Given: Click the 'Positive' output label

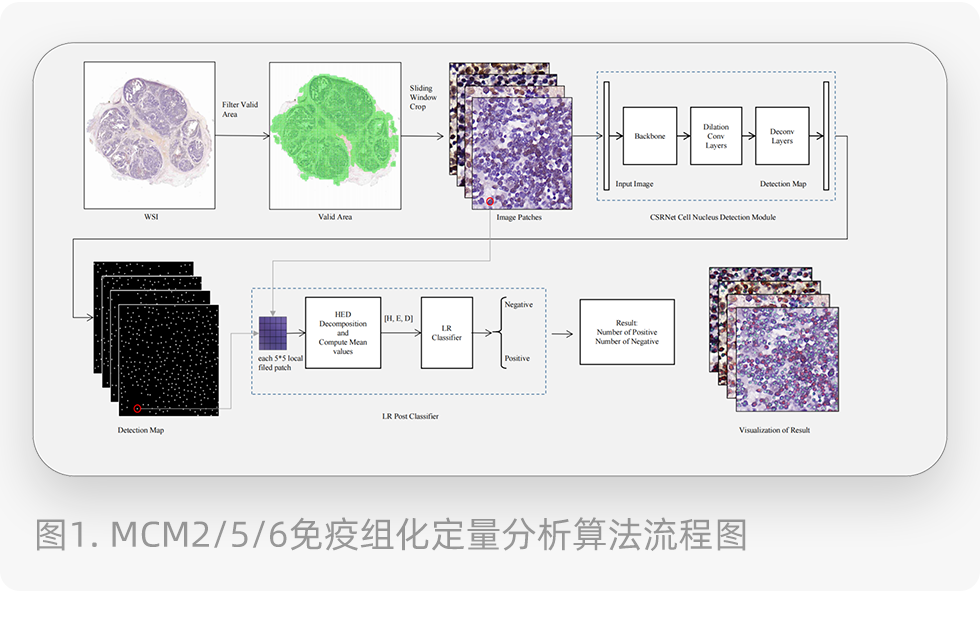Looking at the screenshot, I should point(517,358).
